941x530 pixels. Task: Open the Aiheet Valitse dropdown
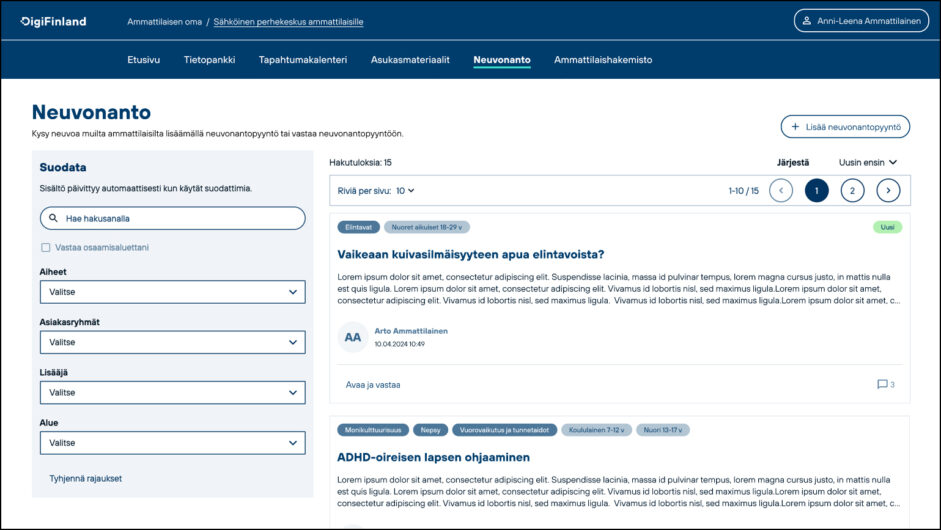[173, 292]
